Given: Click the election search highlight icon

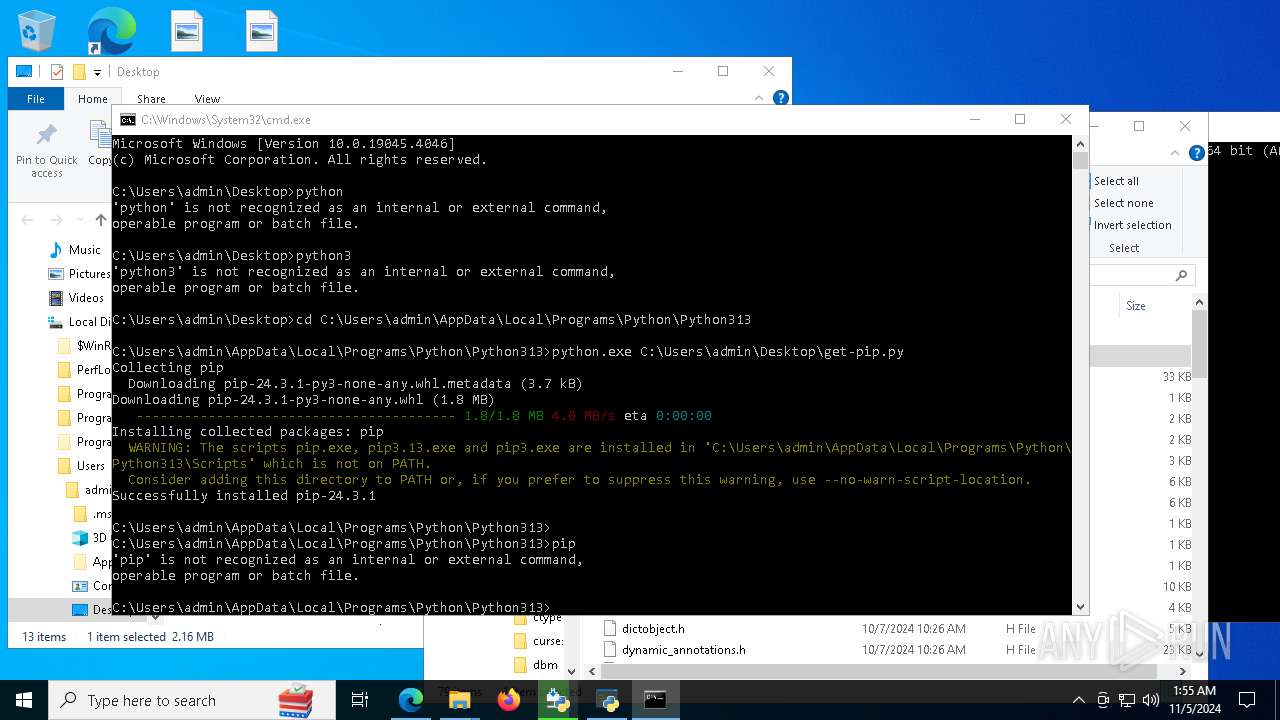Looking at the screenshot, I should (x=296, y=700).
